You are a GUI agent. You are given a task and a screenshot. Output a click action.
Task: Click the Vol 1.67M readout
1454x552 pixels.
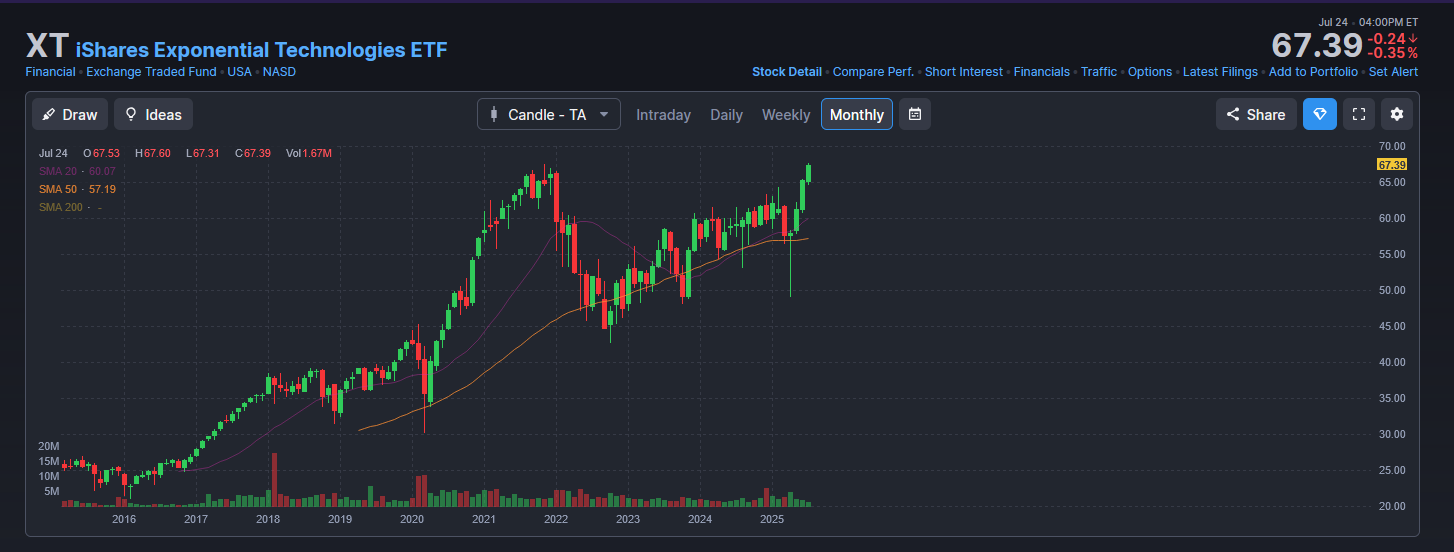[309, 153]
